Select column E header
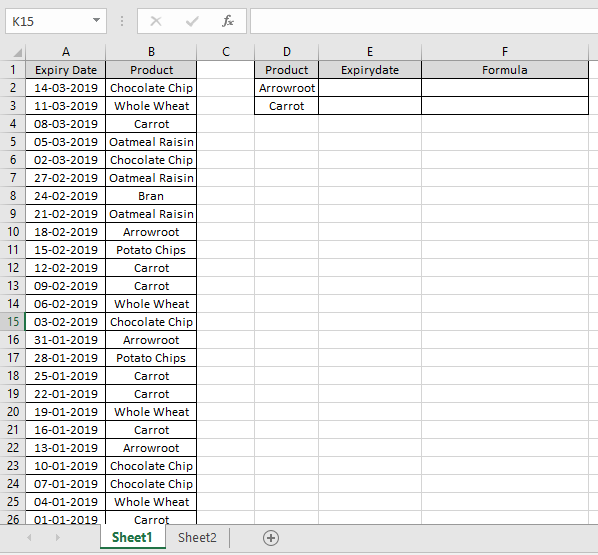The image size is (598, 555). pos(370,51)
